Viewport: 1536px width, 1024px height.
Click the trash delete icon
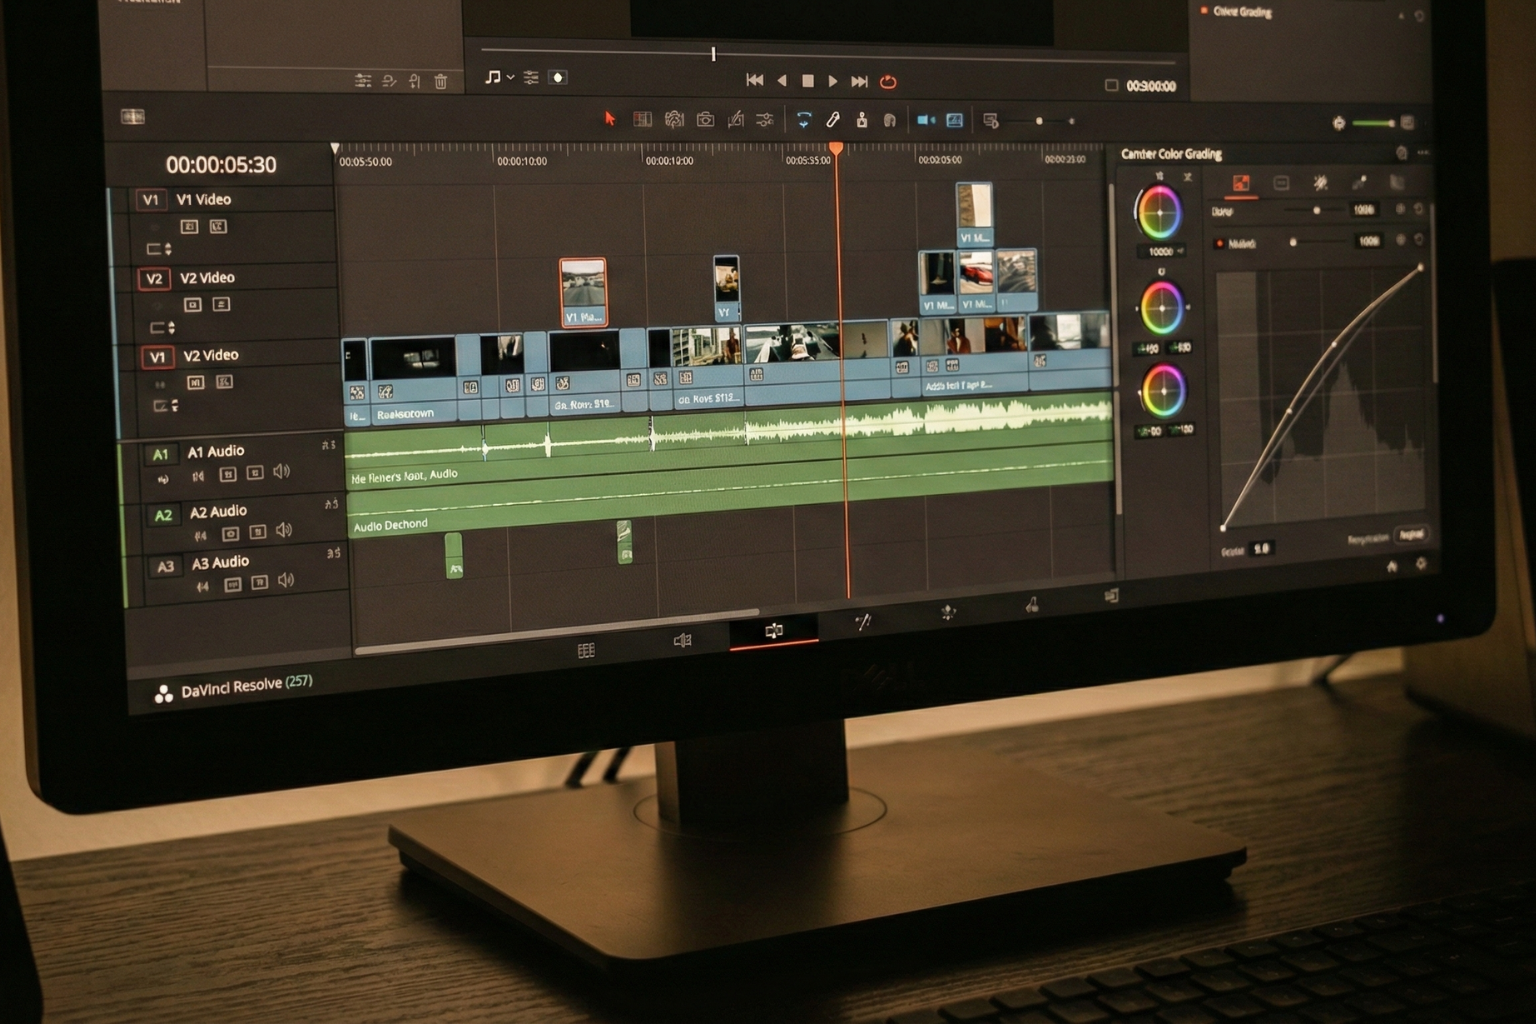[441, 82]
